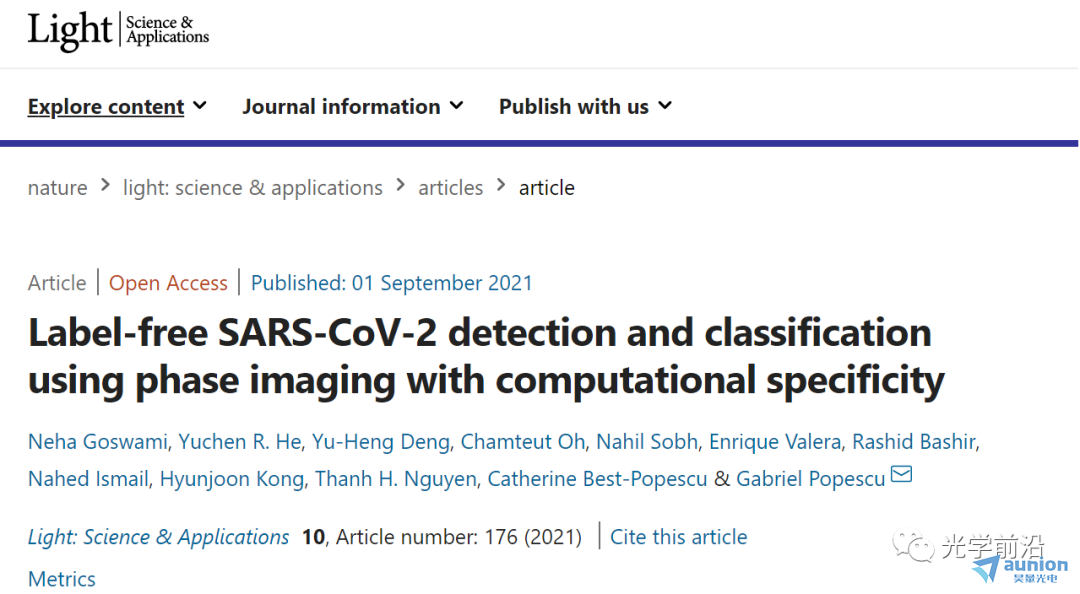Image resolution: width=1080 pixels, height=594 pixels.
Task: Expand the Explore content chevron
Action: 200,105
